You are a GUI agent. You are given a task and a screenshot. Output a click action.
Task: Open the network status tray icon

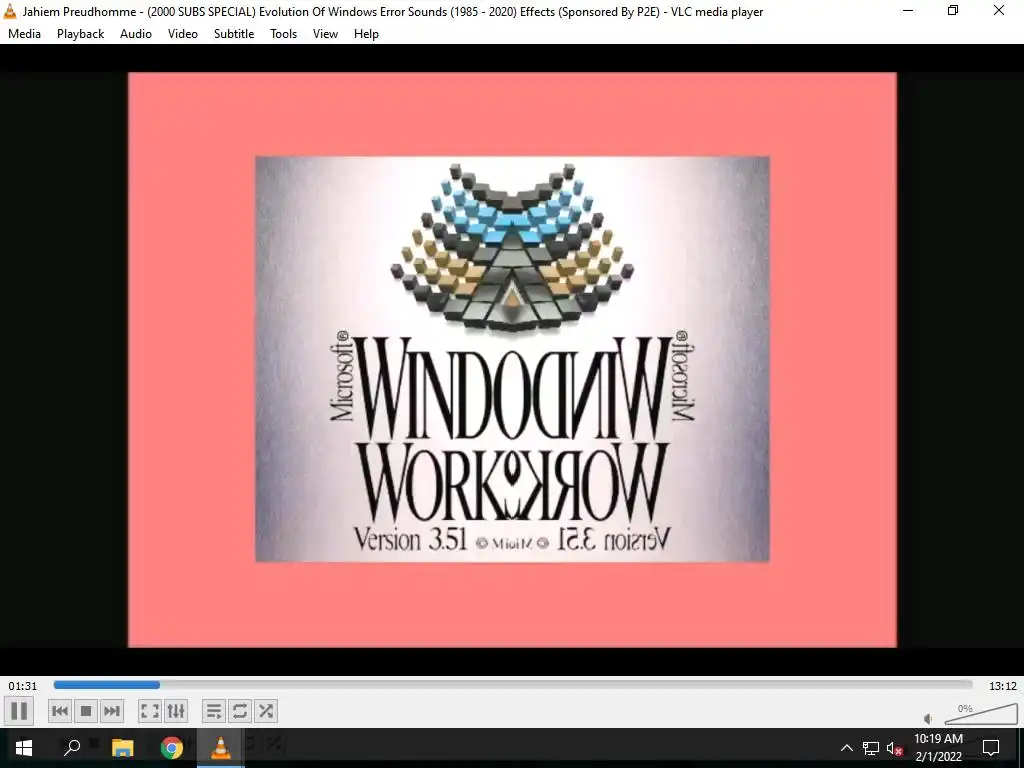pyautogui.click(x=871, y=748)
